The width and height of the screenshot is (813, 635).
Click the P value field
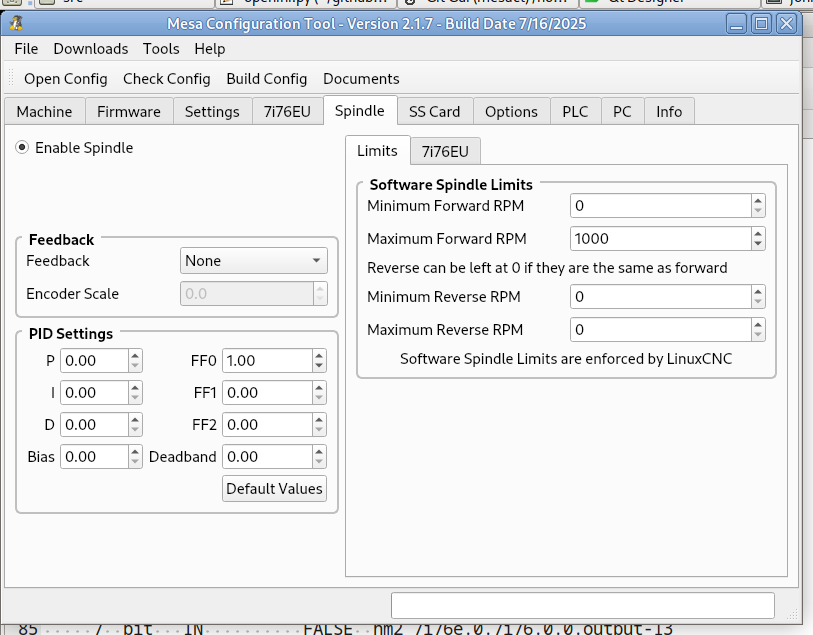tap(94, 361)
